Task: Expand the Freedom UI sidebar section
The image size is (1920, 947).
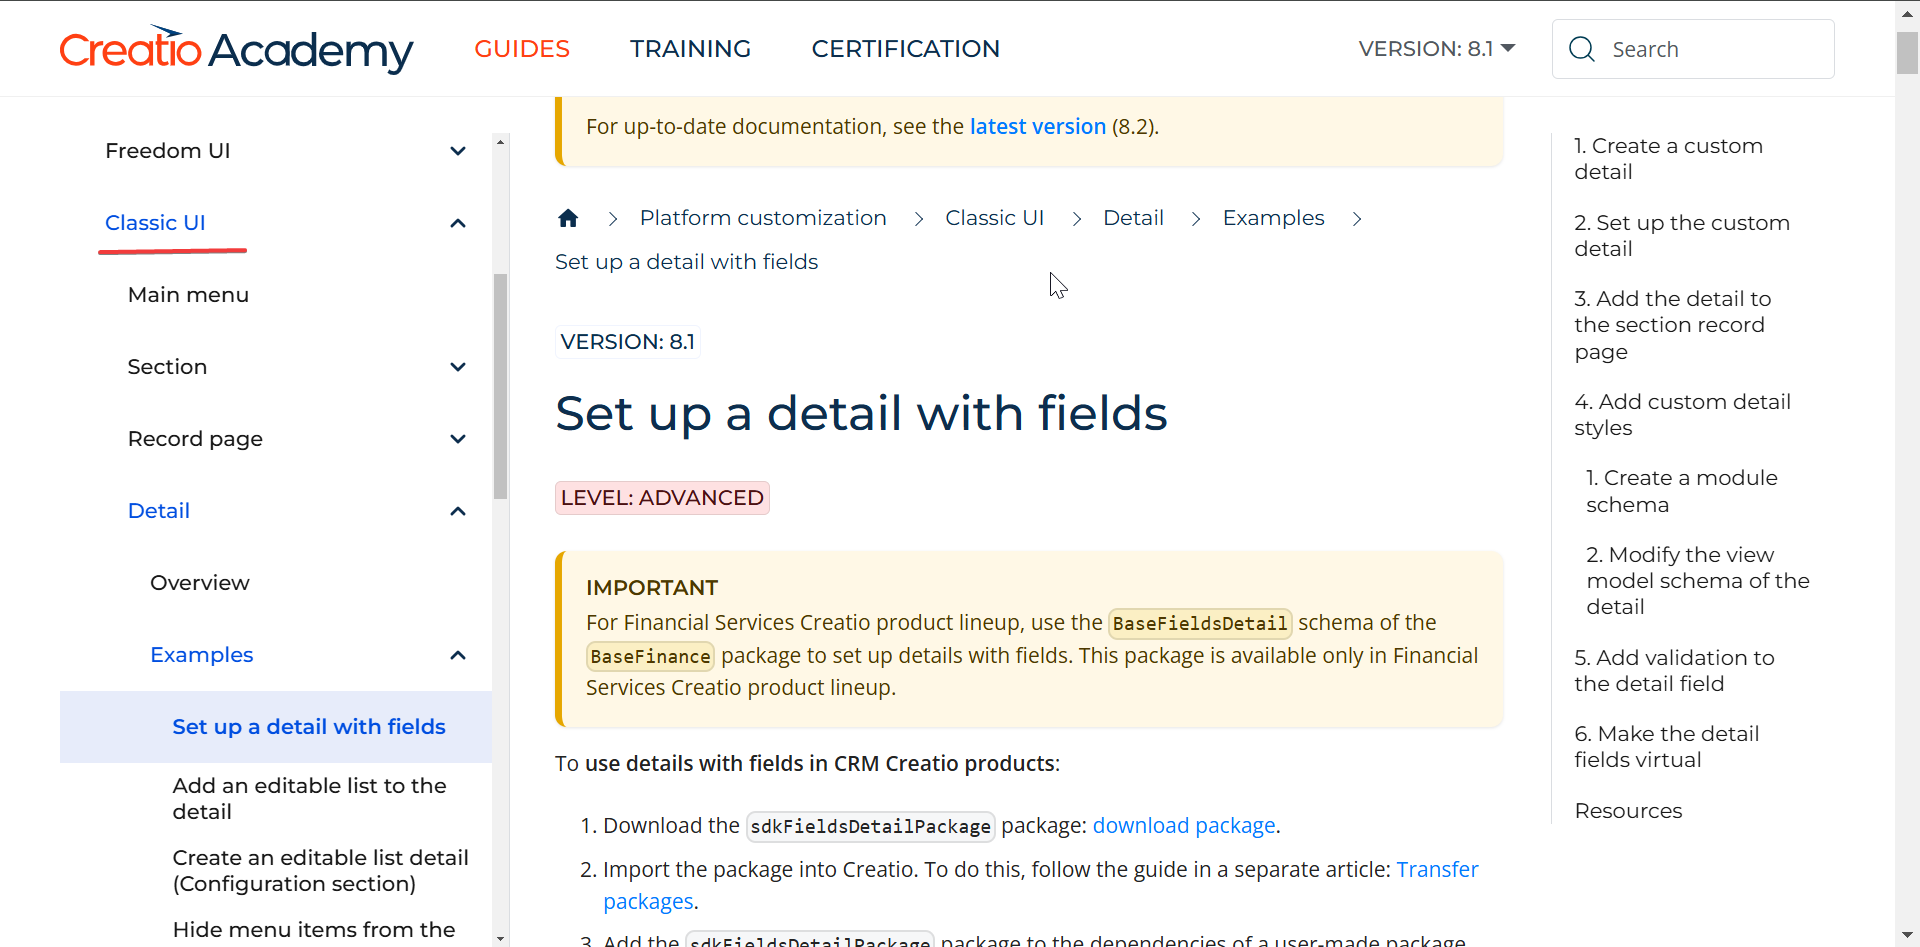Action: (458, 151)
